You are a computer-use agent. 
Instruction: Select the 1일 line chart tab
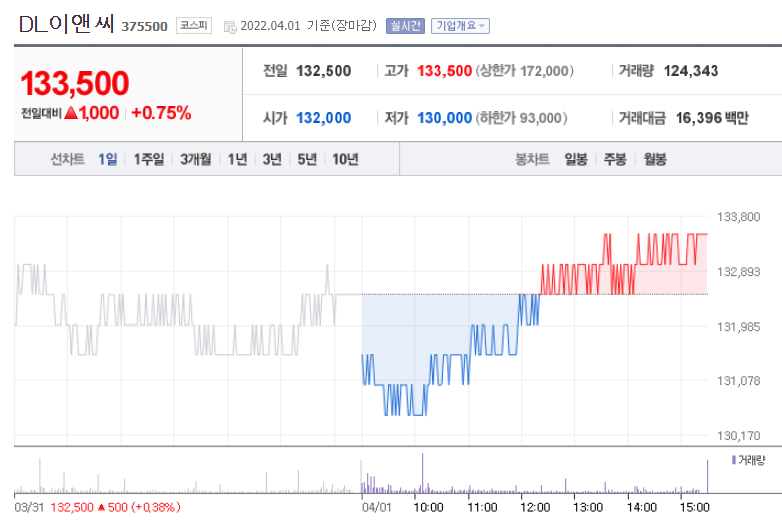point(107,160)
